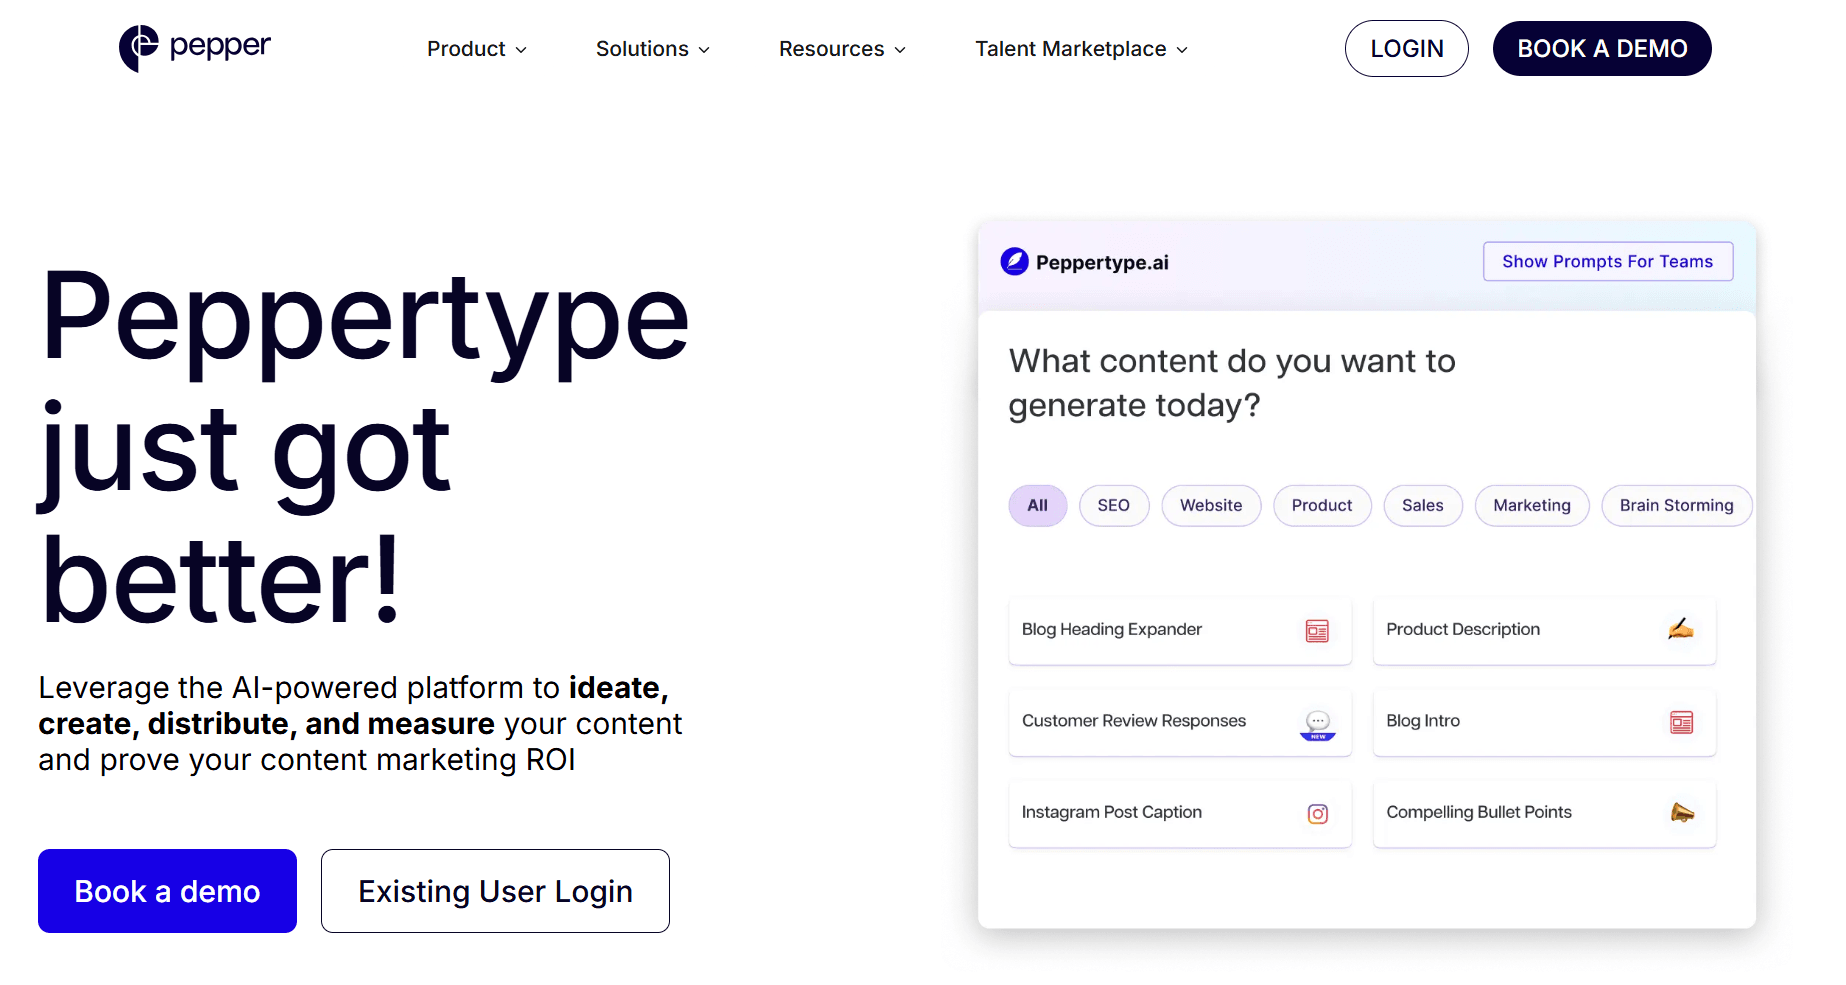Expand the Resources dropdown chevron
The image size is (1846, 985).
(x=900, y=50)
